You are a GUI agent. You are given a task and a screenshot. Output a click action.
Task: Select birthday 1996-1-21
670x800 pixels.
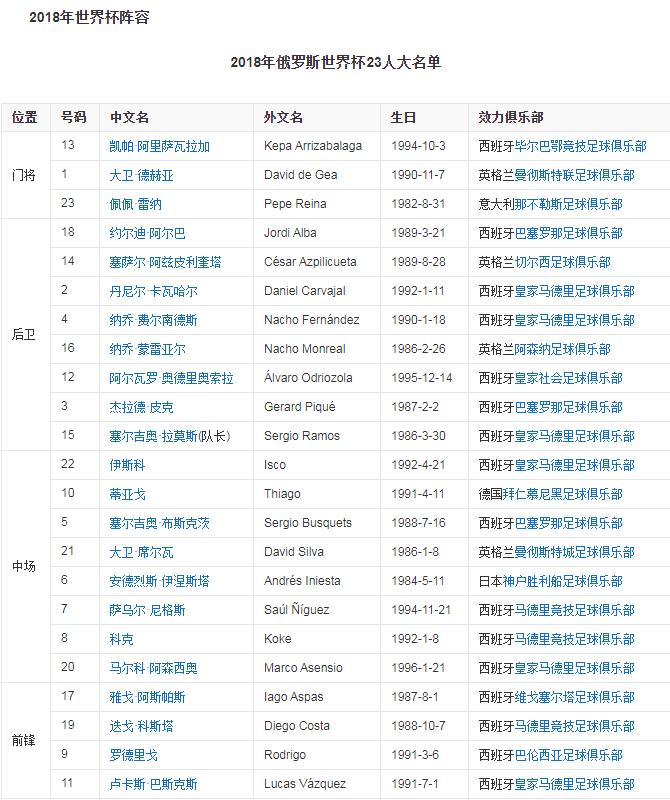[x=417, y=668]
